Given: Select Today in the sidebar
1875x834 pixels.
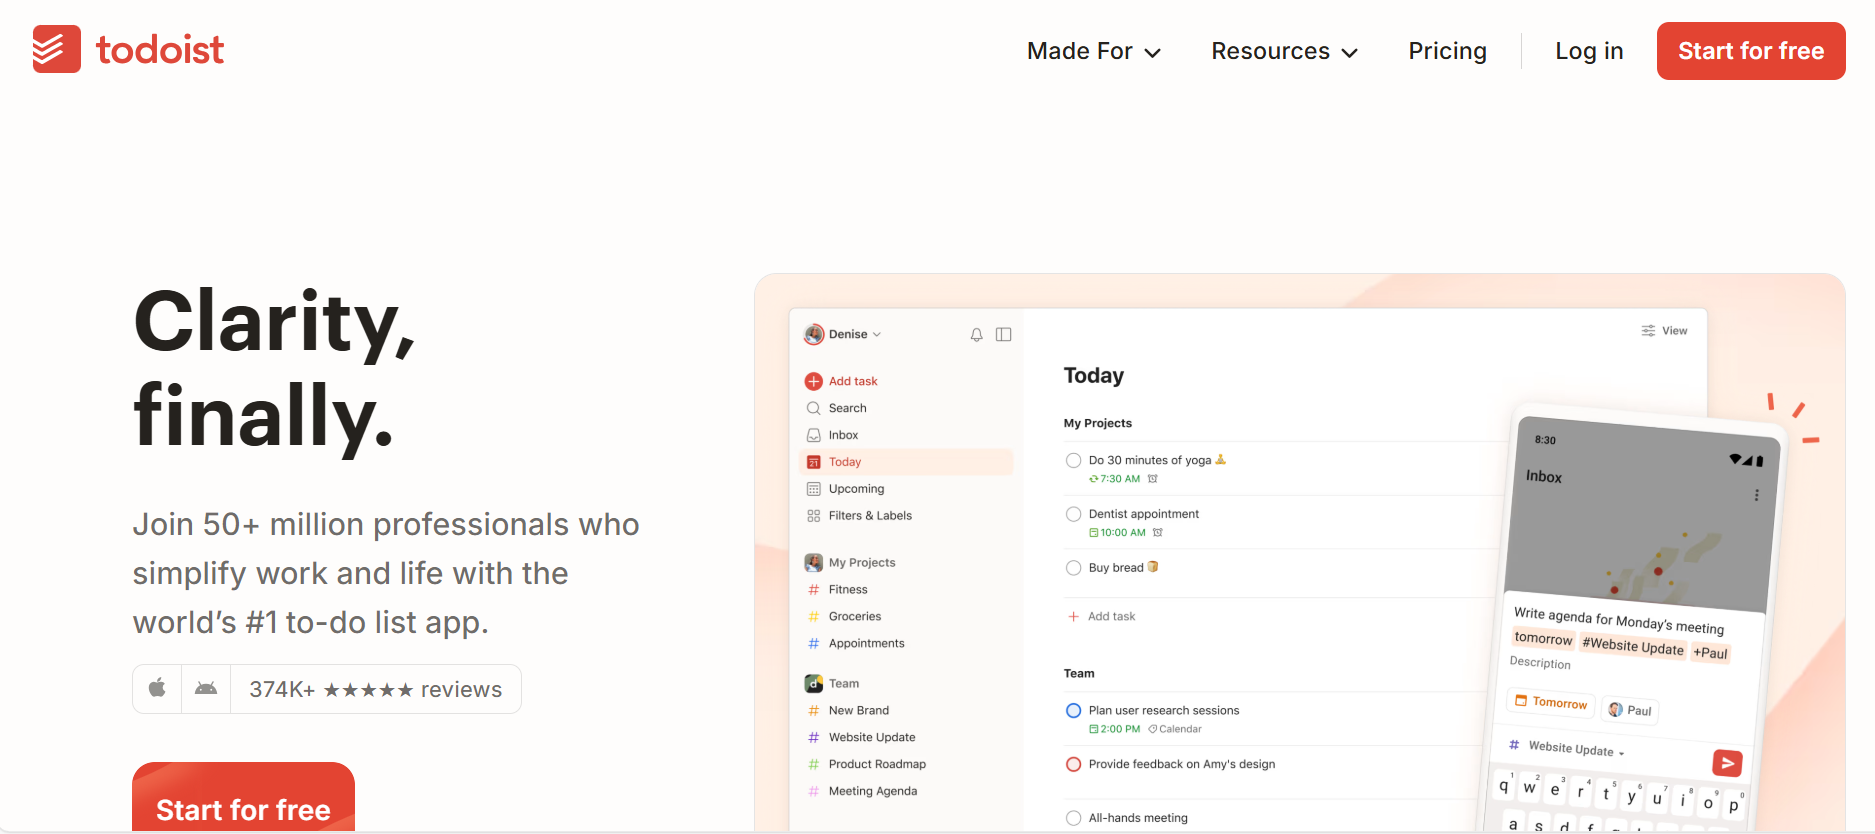Looking at the screenshot, I should 845,462.
